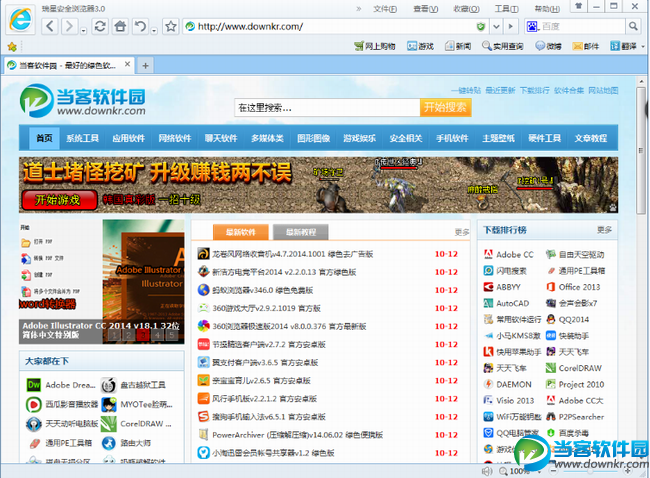The width and height of the screenshot is (650, 478).
Task: Open PowerArchiver v14.06.02 entry
Action: tap(298, 435)
